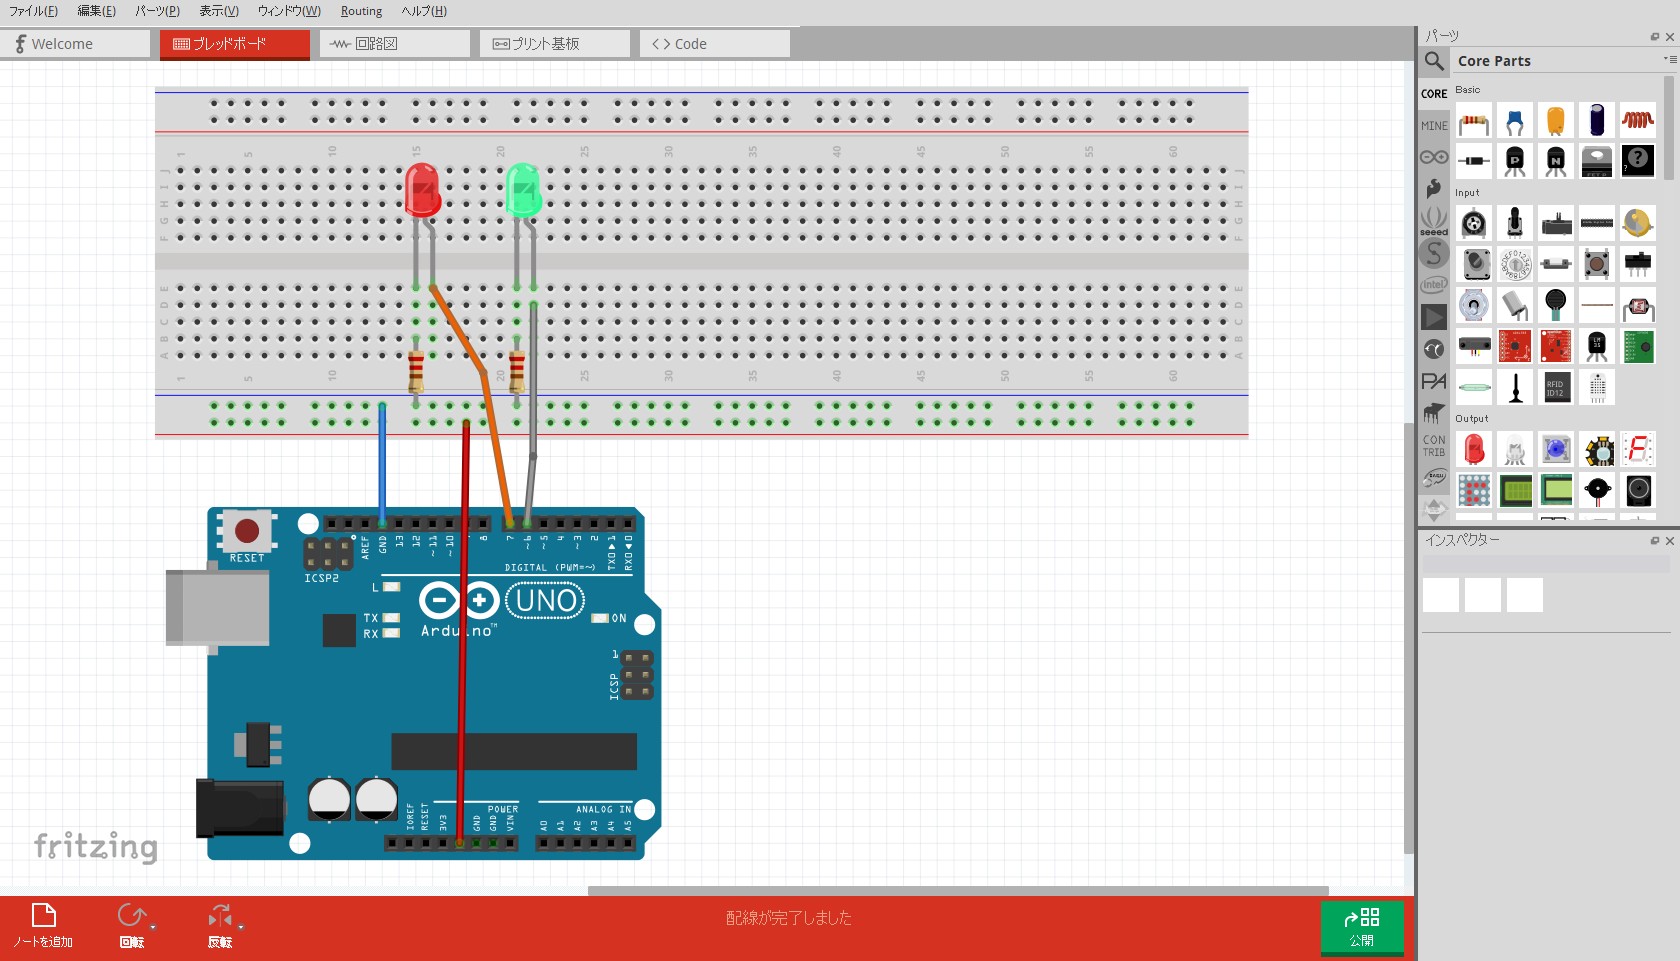Click the ノートを追加 note icon
The image size is (1680, 961).
coord(43,915)
